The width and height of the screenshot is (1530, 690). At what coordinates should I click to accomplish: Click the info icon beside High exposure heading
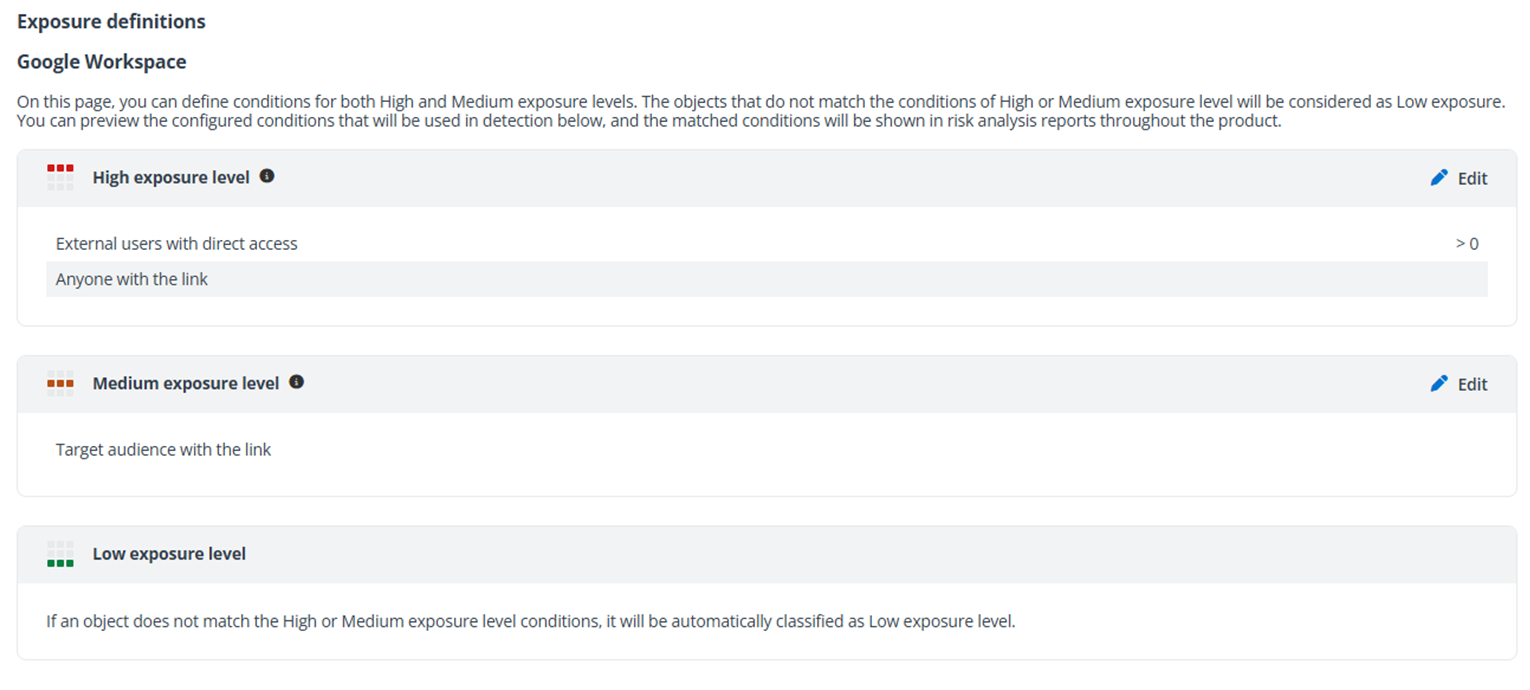click(x=266, y=176)
